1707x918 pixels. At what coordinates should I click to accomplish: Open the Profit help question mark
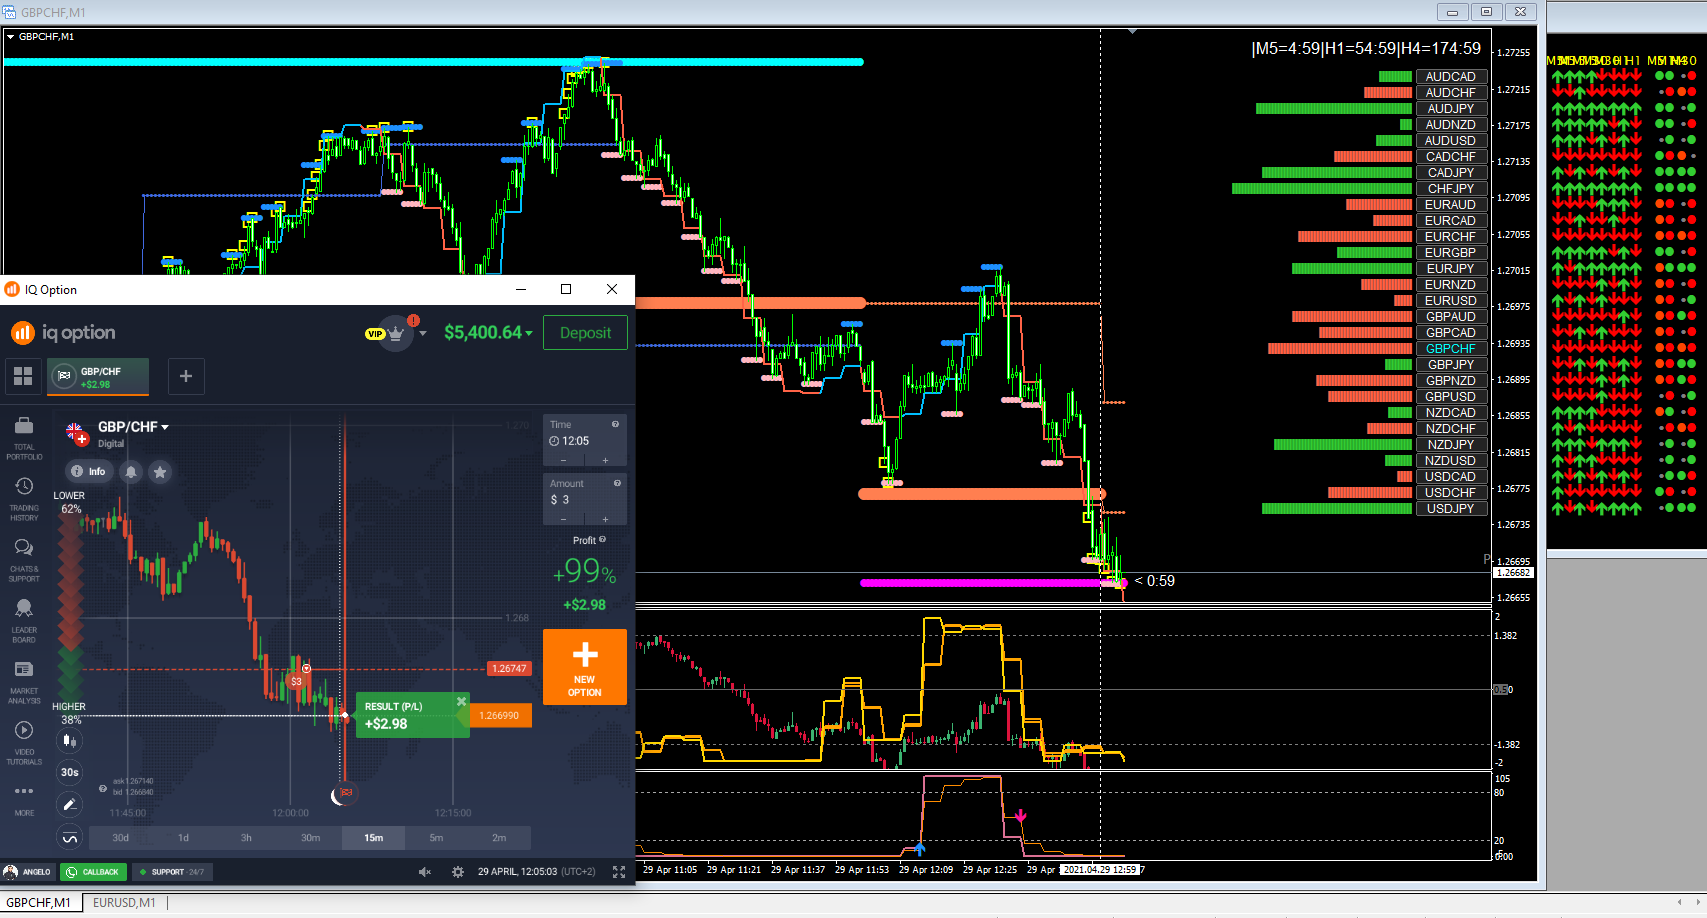[602, 540]
